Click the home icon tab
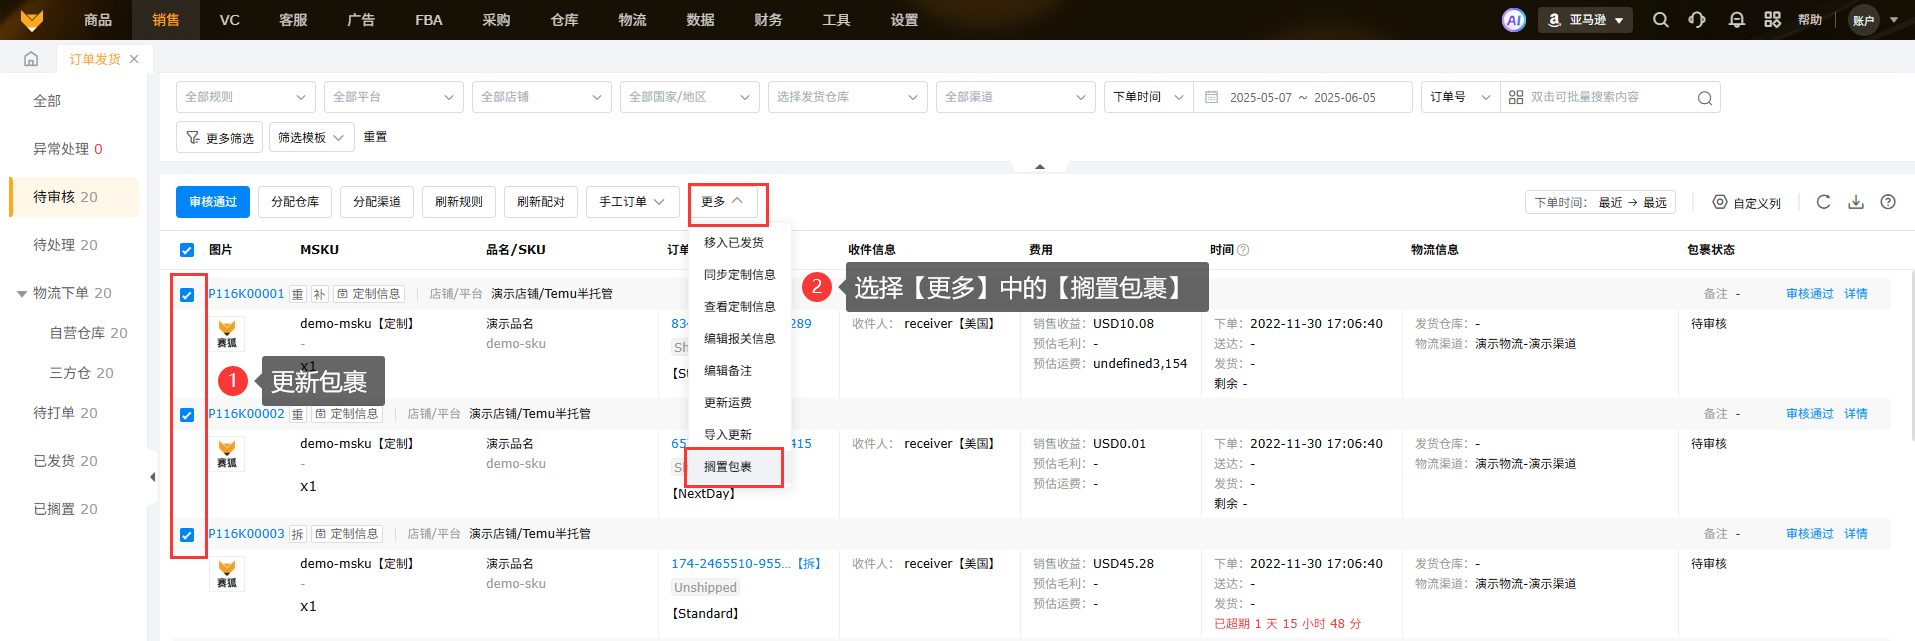The image size is (1915, 641). click(x=31, y=59)
